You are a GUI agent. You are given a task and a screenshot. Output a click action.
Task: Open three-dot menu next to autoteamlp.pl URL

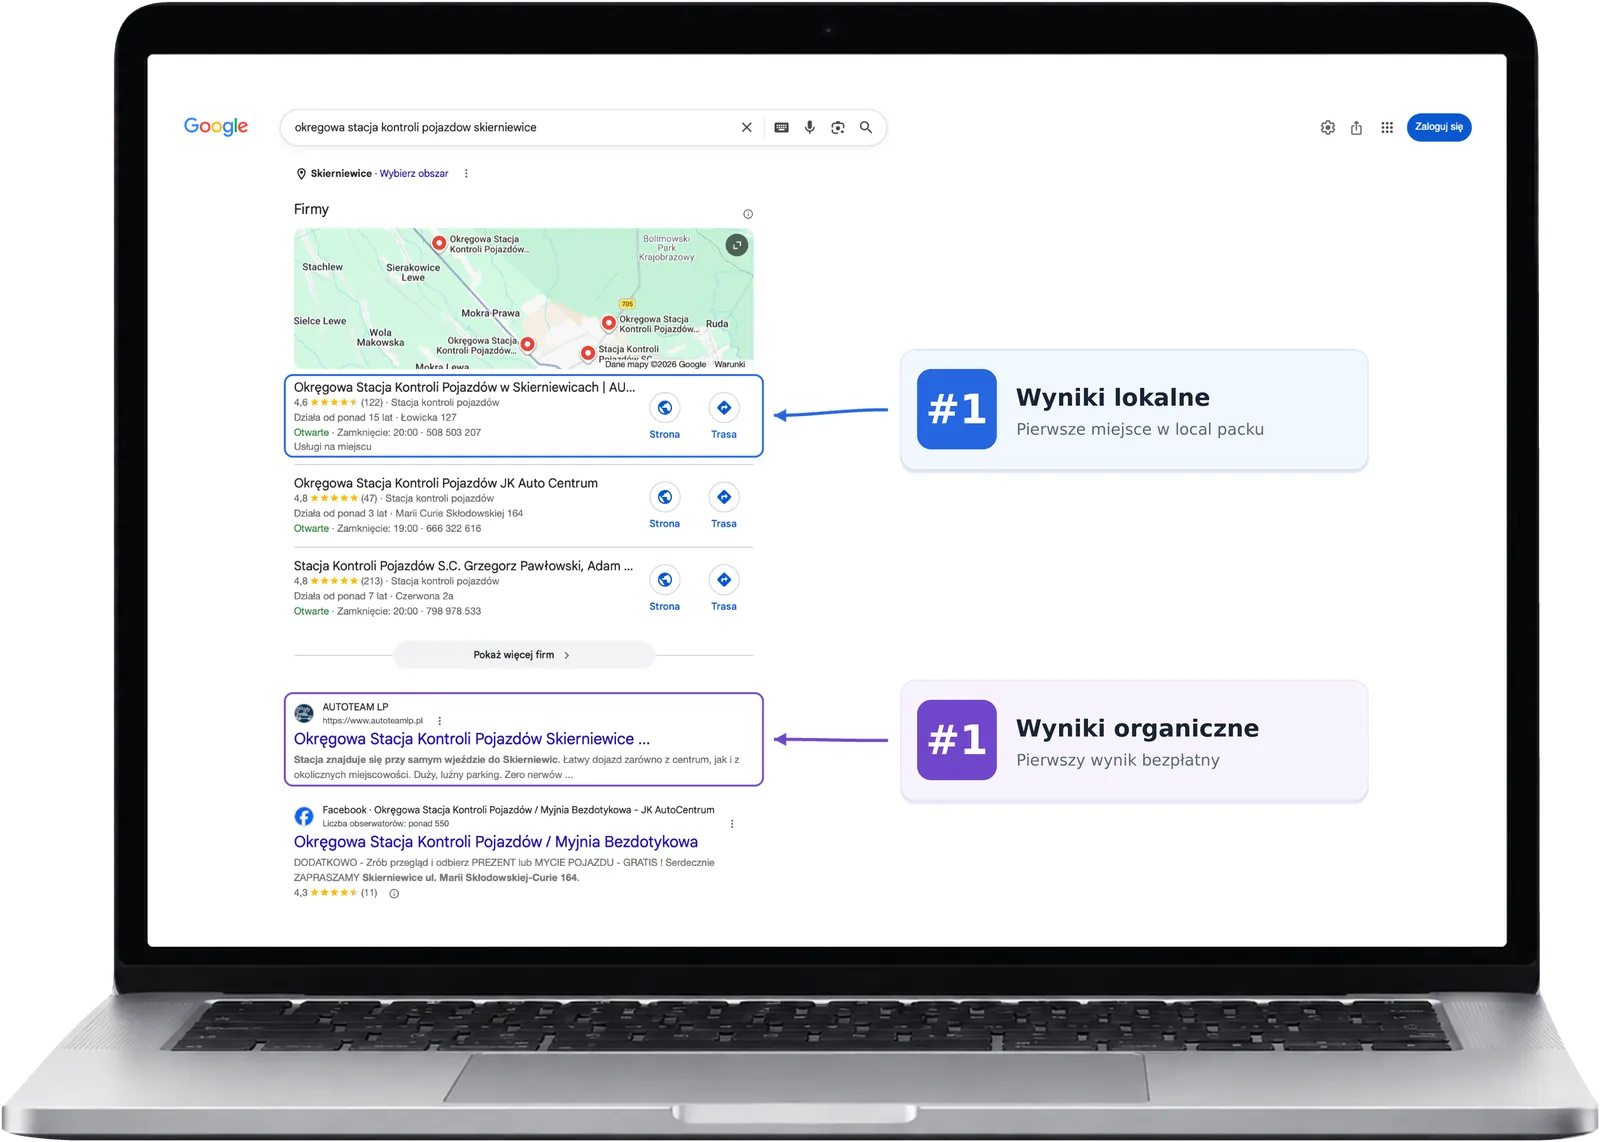coord(439,720)
